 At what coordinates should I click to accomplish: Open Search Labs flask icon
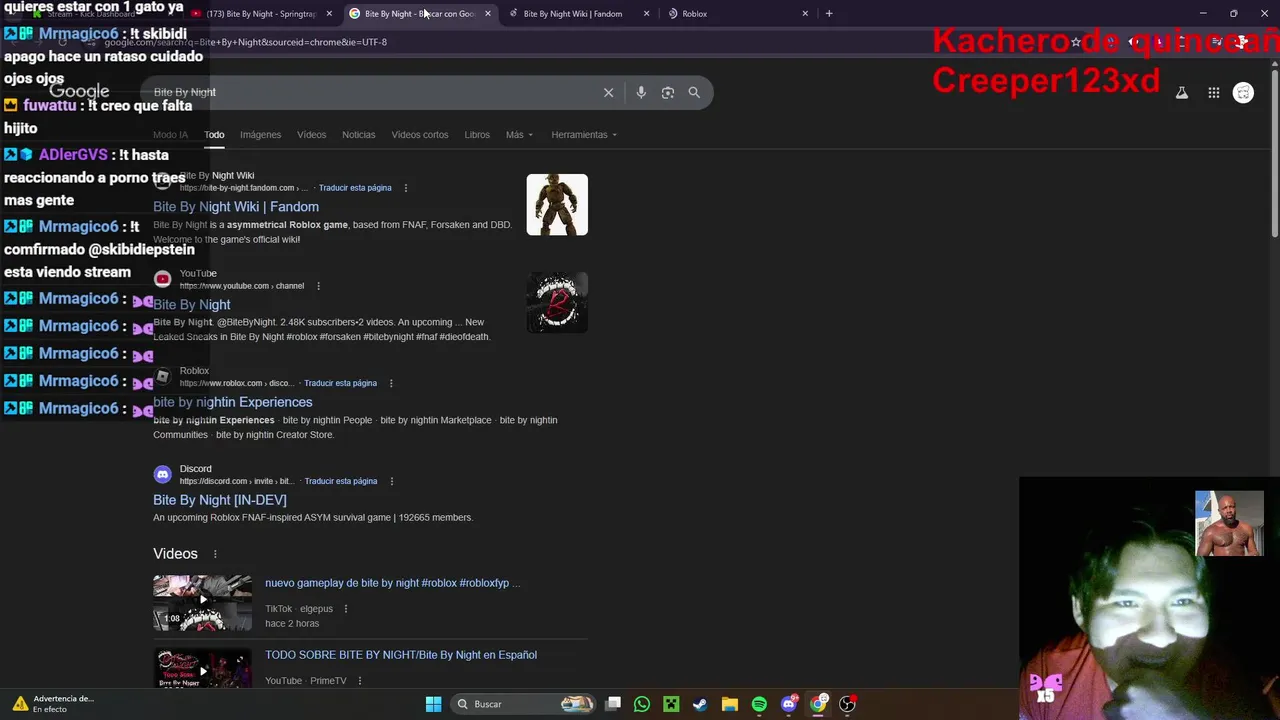[x=1182, y=93]
